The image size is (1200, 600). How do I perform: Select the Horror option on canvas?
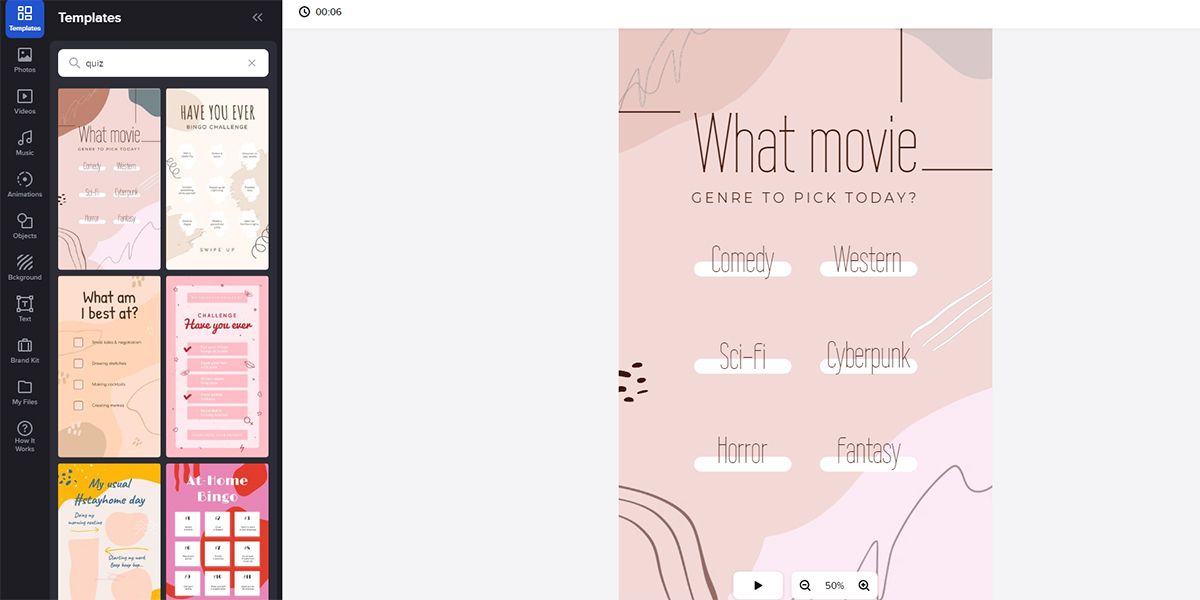click(x=742, y=452)
